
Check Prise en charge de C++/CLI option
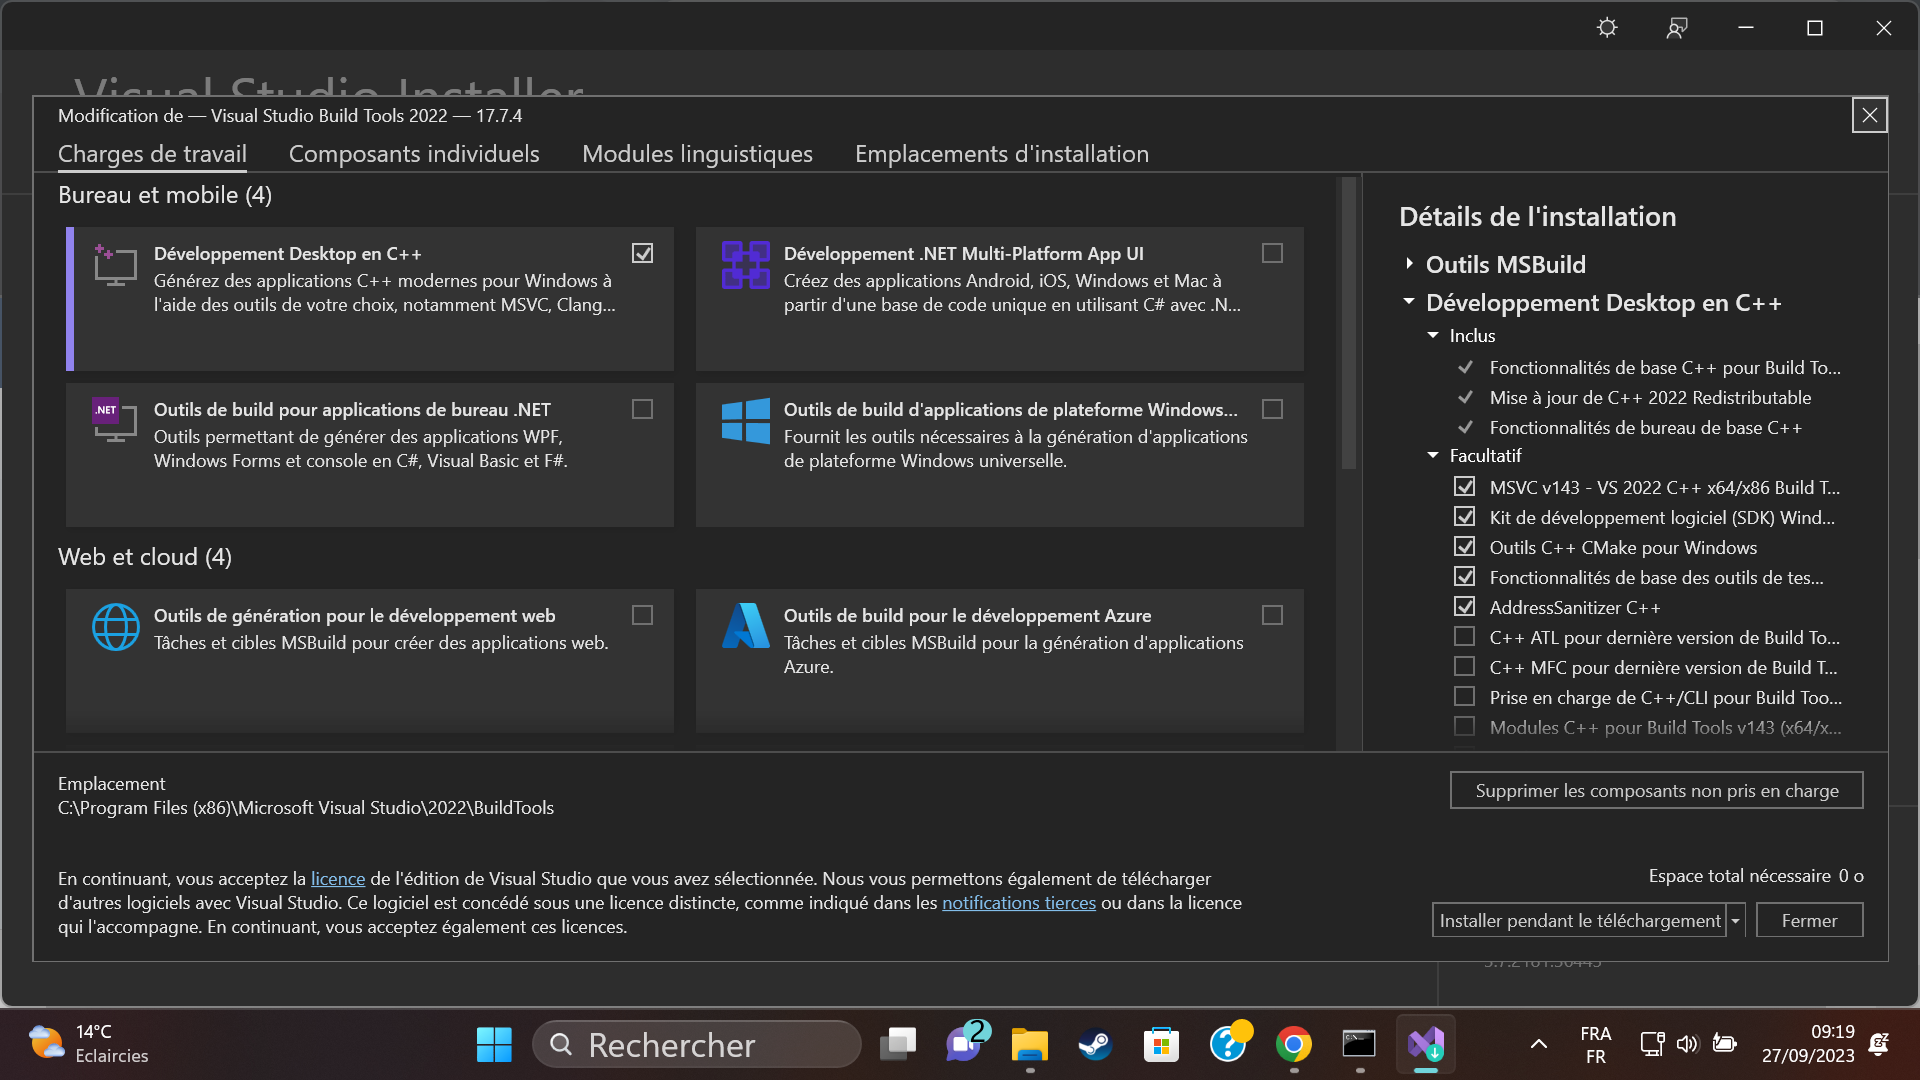click(1464, 697)
